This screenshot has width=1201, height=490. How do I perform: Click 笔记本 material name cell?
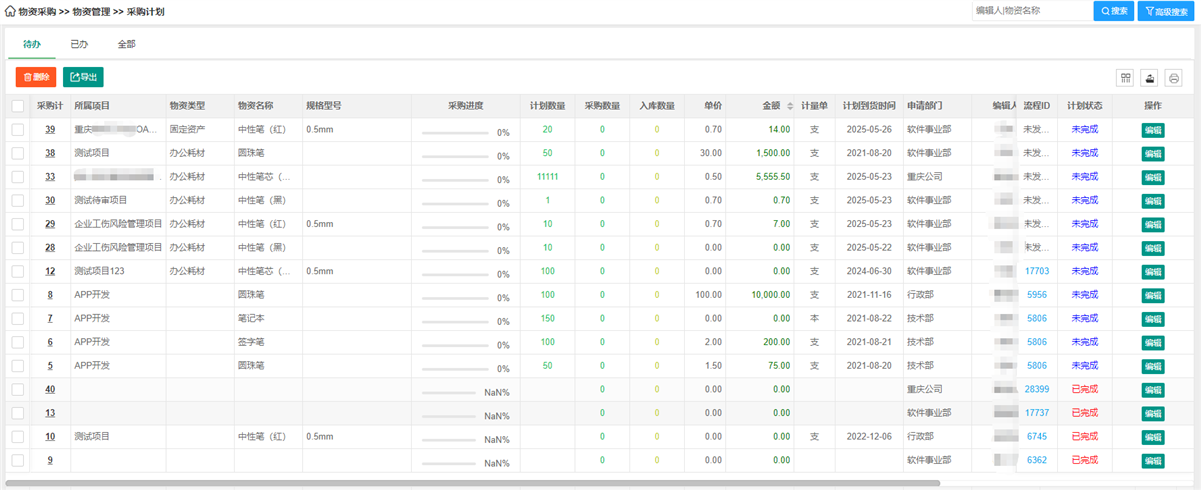(x=249, y=318)
